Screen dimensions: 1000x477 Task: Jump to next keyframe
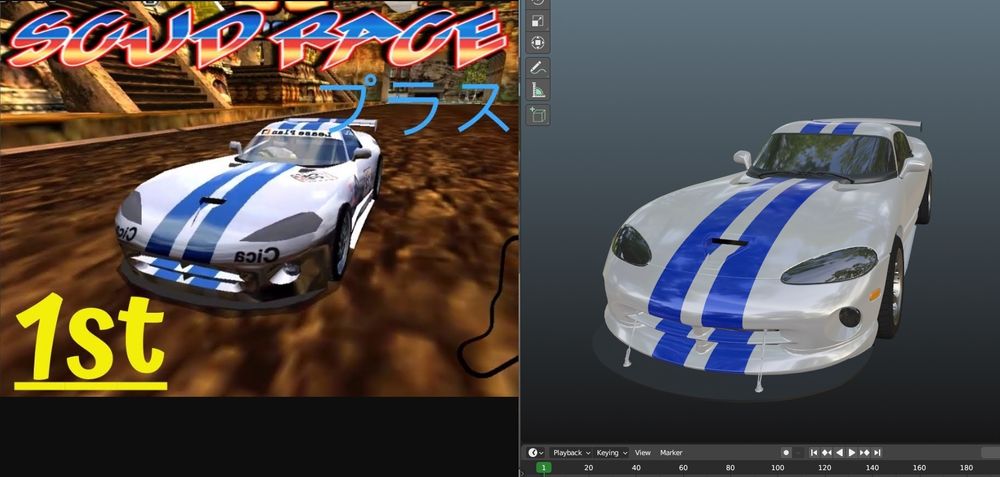864,453
